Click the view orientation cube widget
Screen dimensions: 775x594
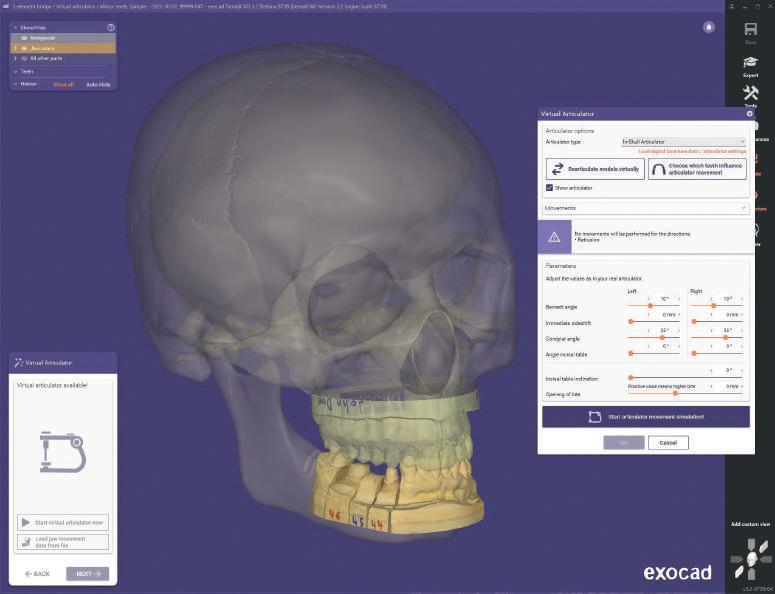[x=751, y=559]
